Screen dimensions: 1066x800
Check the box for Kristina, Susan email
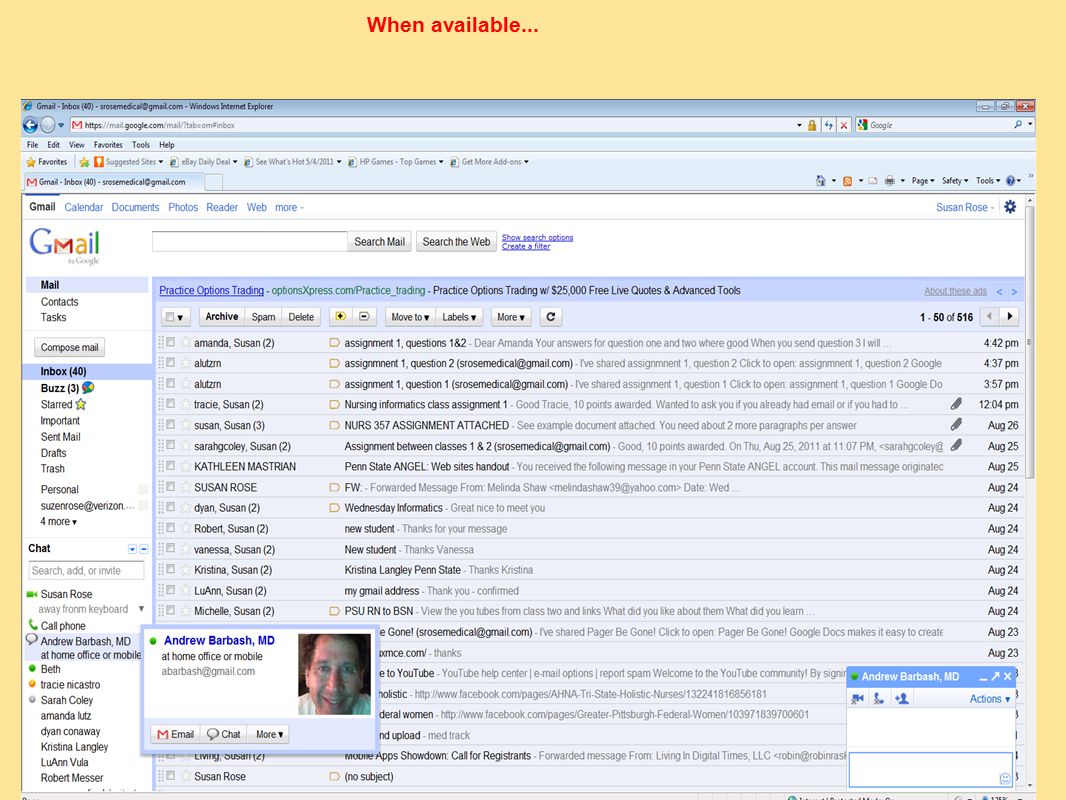[171, 569]
